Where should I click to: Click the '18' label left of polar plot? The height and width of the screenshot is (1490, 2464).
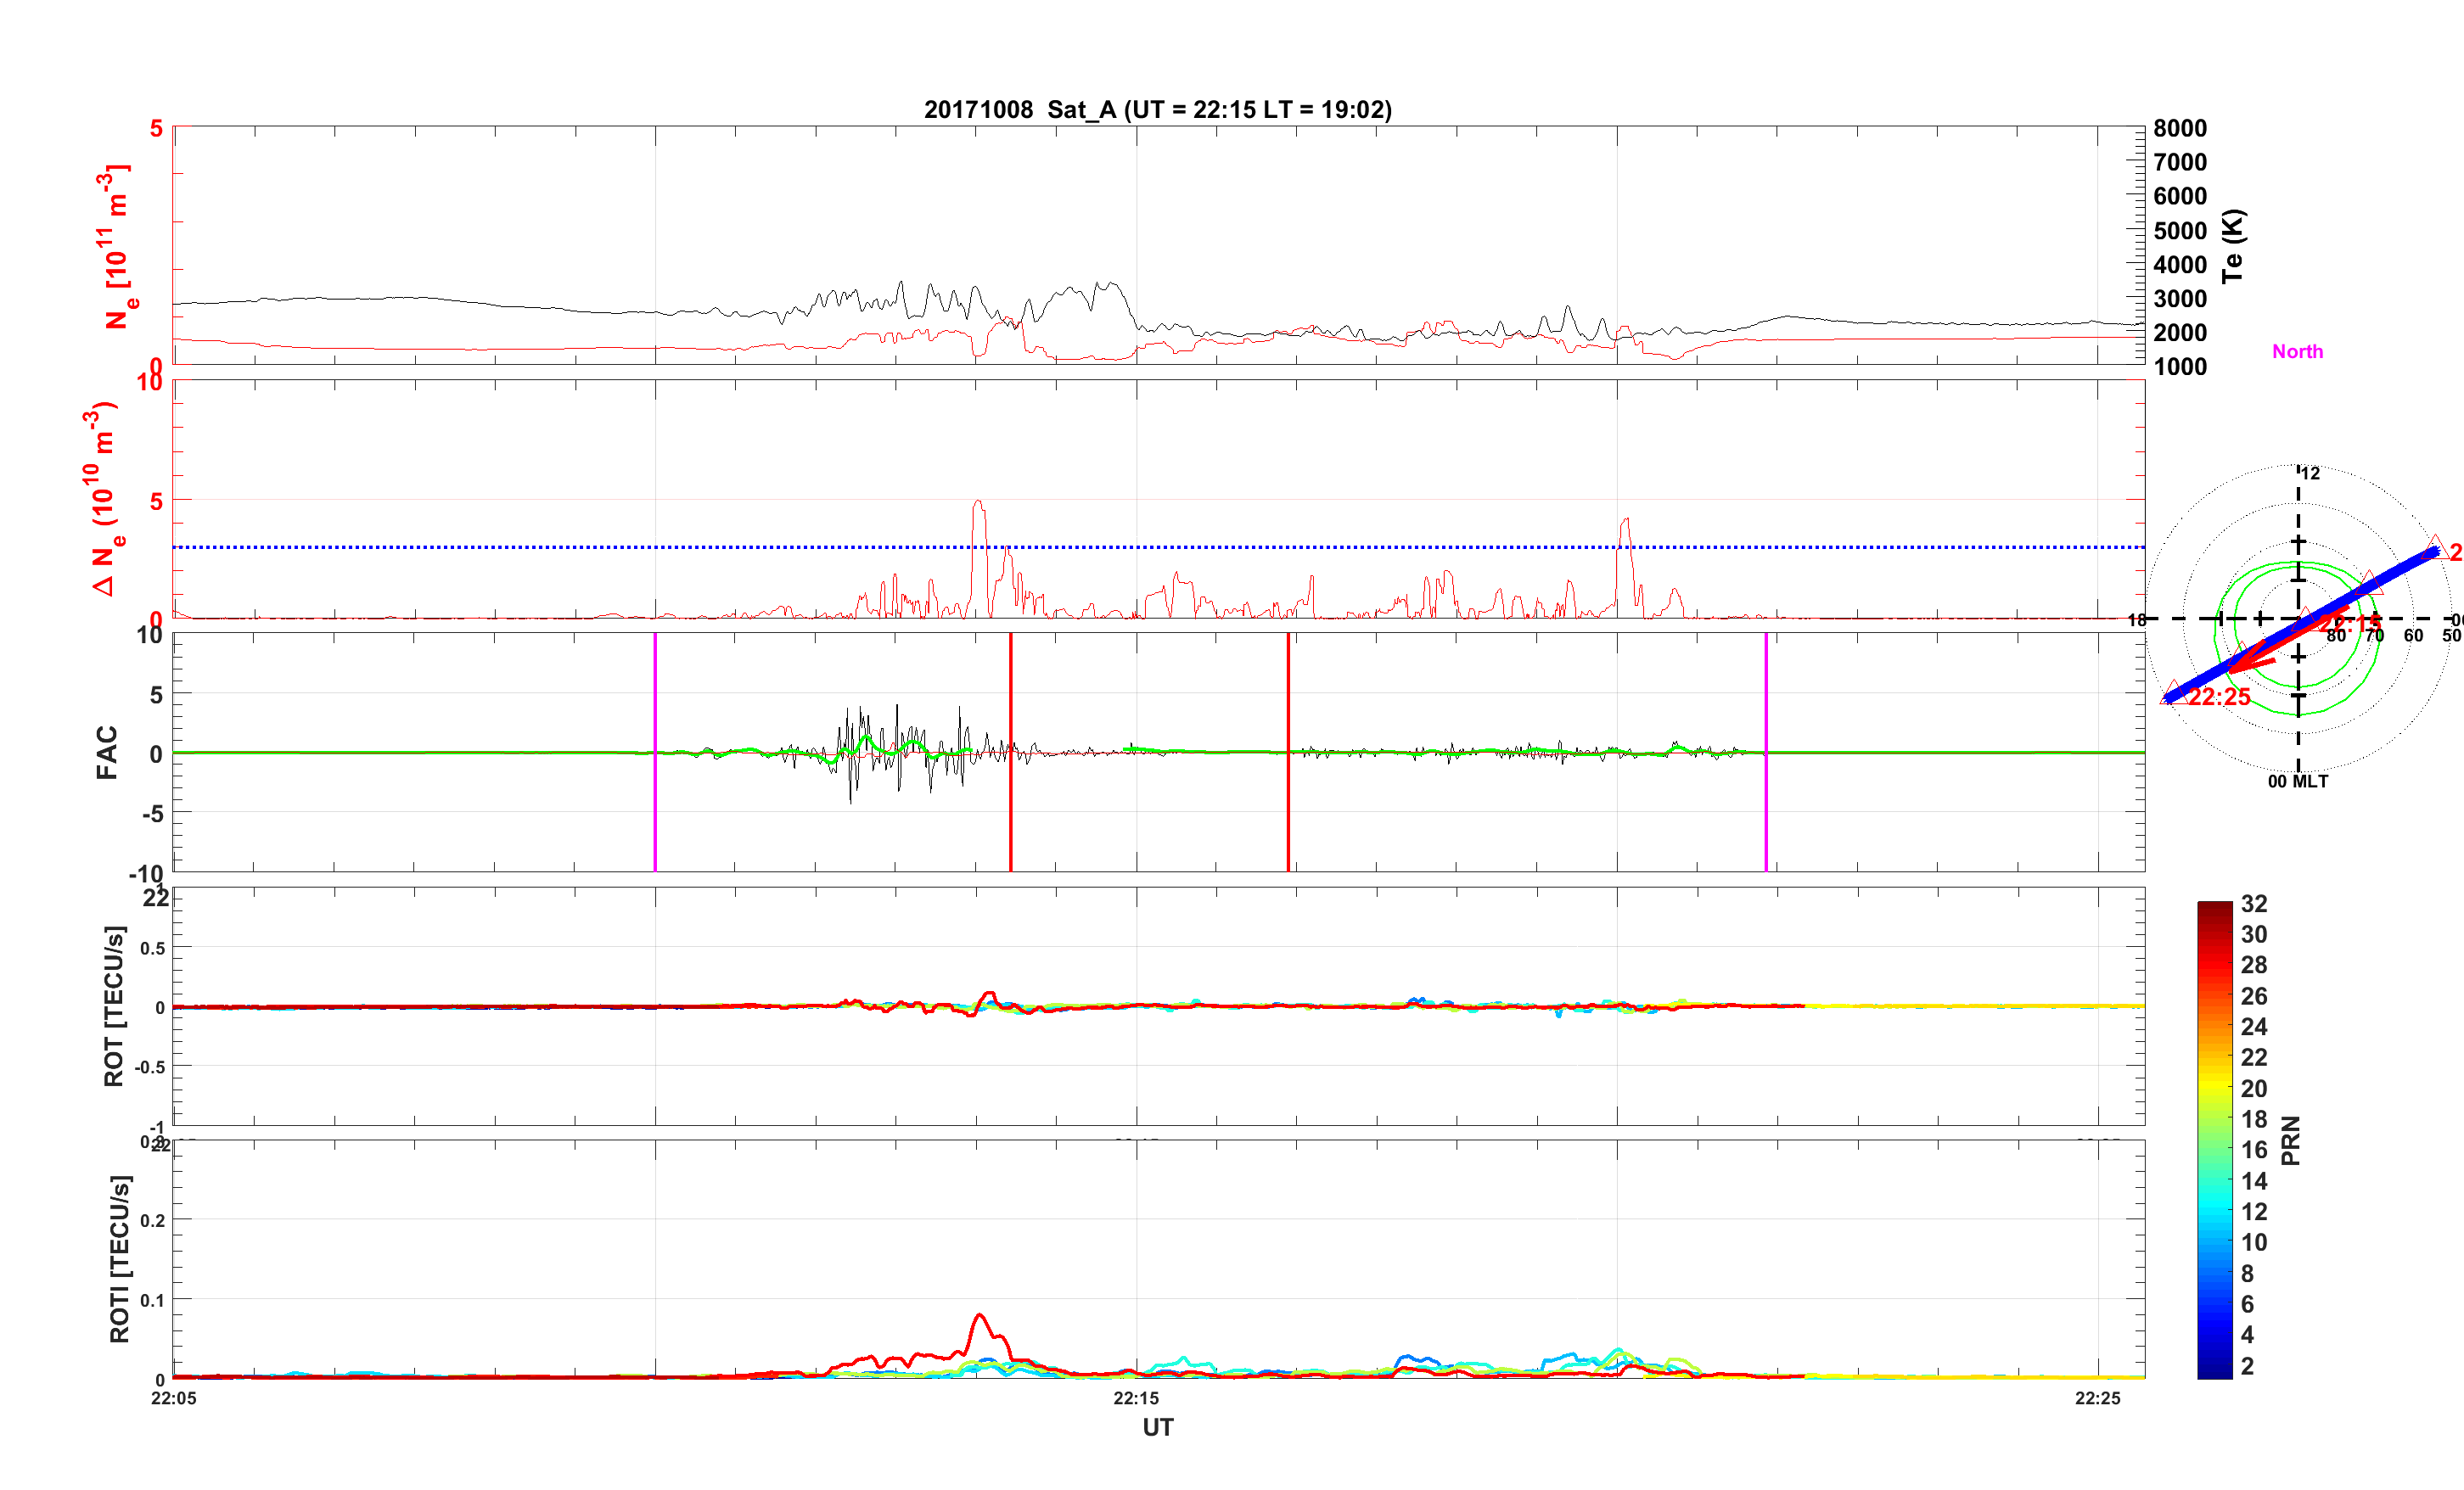(x=2137, y=620)
